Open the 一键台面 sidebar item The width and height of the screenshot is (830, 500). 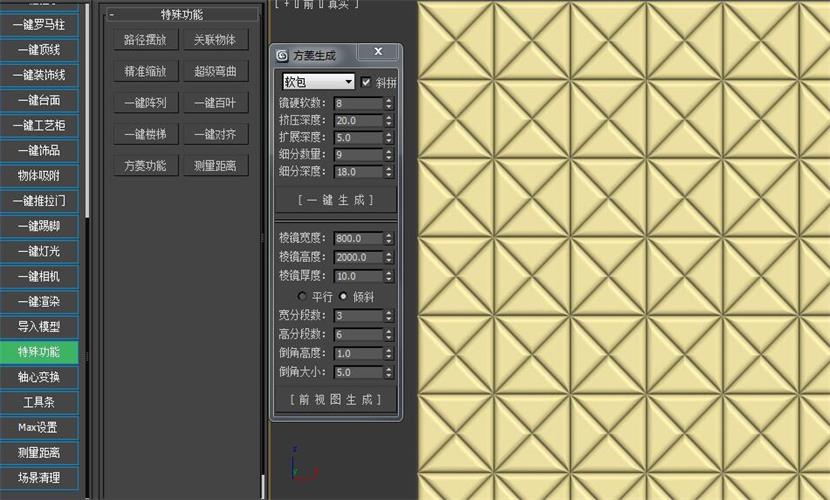coord(39,100)
